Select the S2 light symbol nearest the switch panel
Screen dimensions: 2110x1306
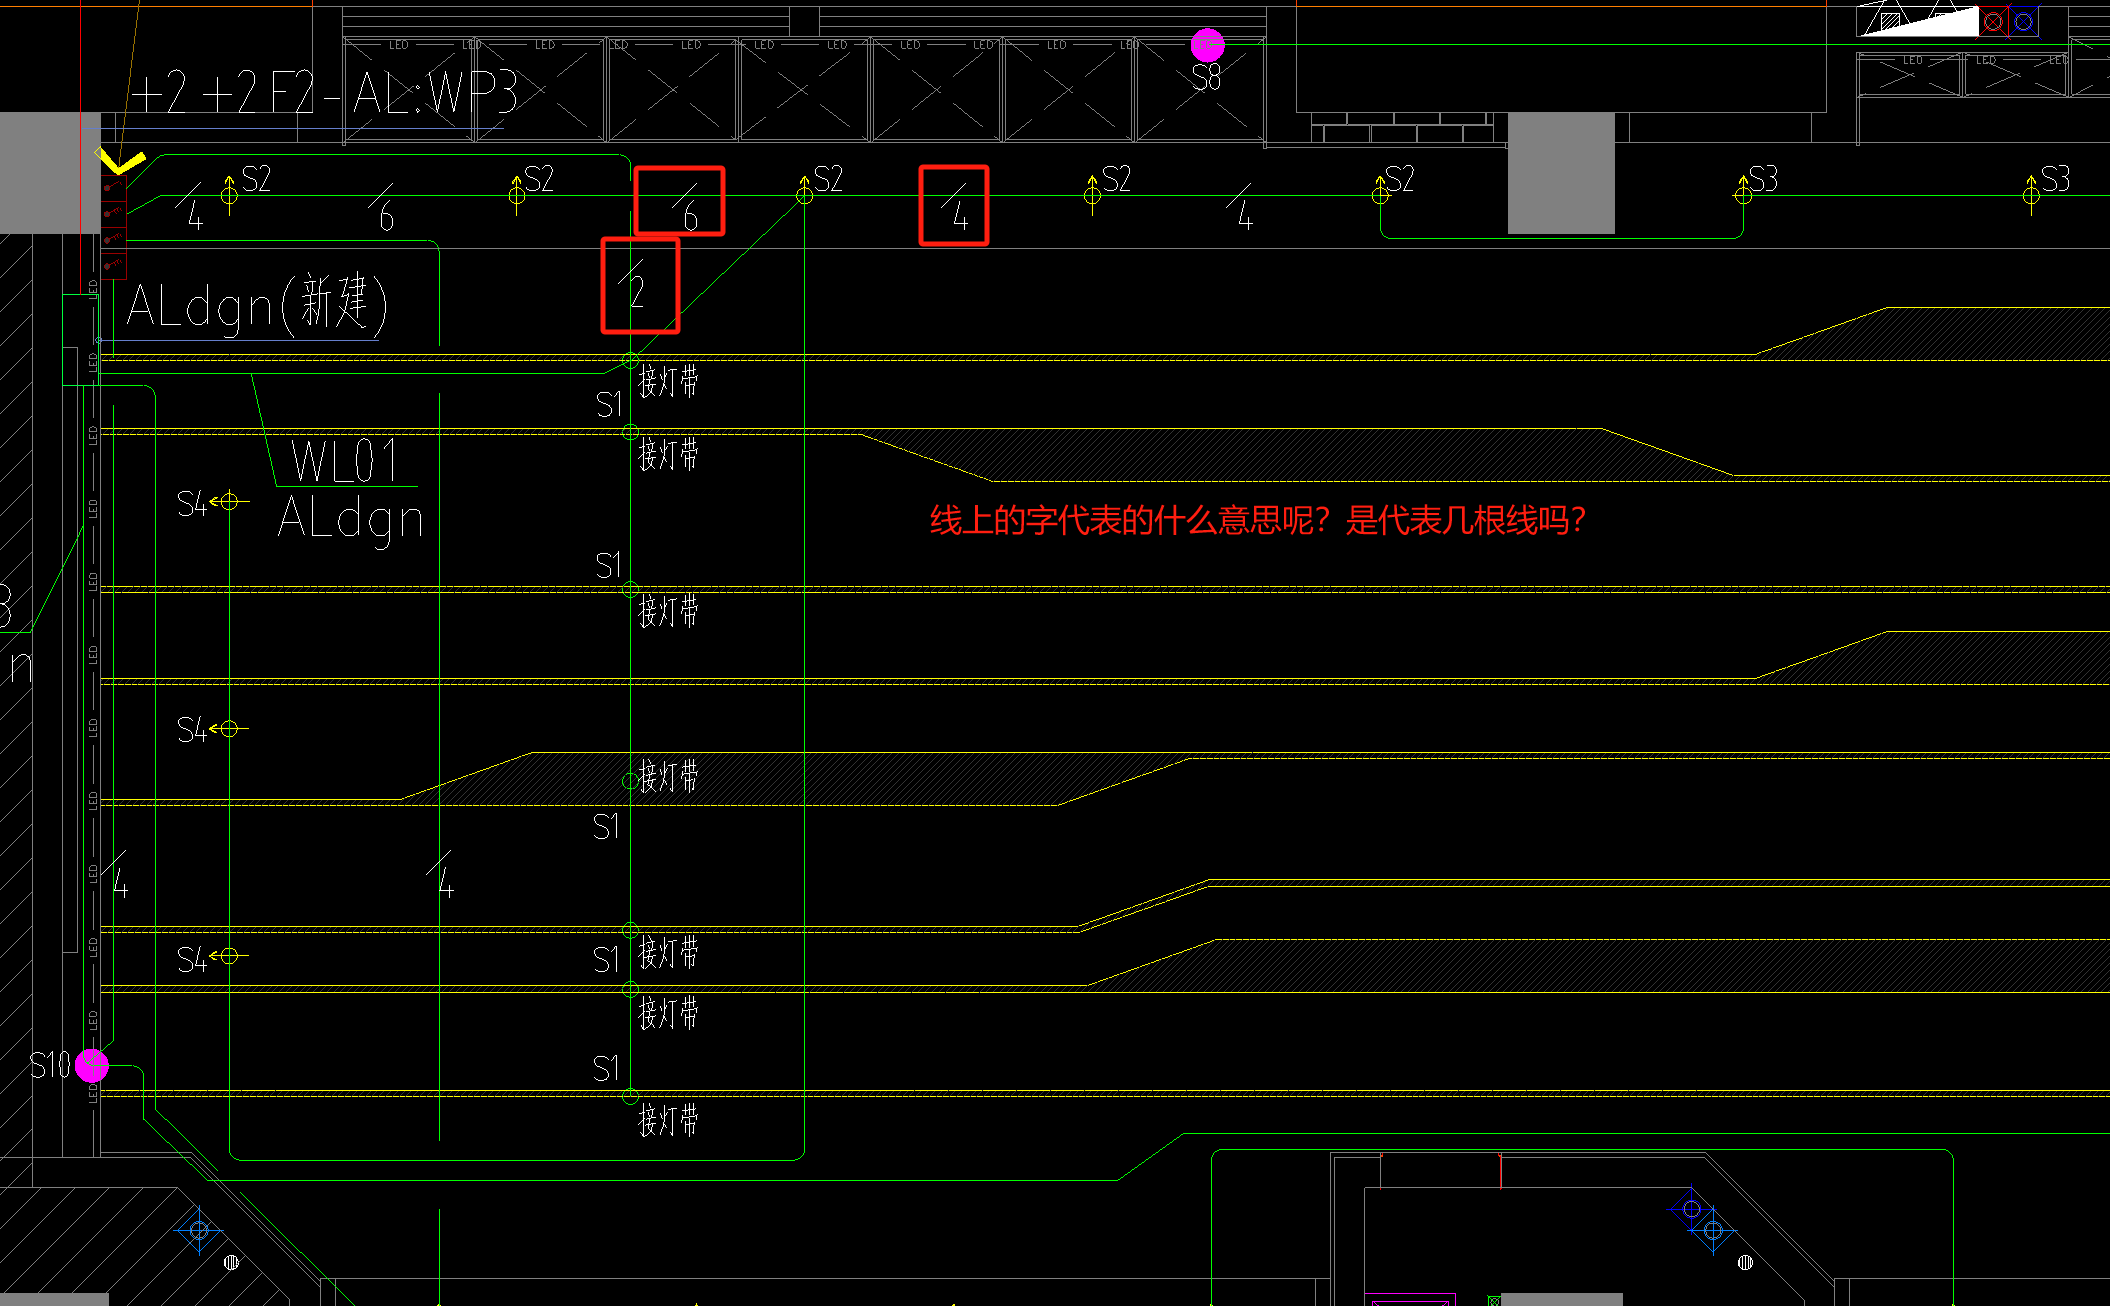229,194
